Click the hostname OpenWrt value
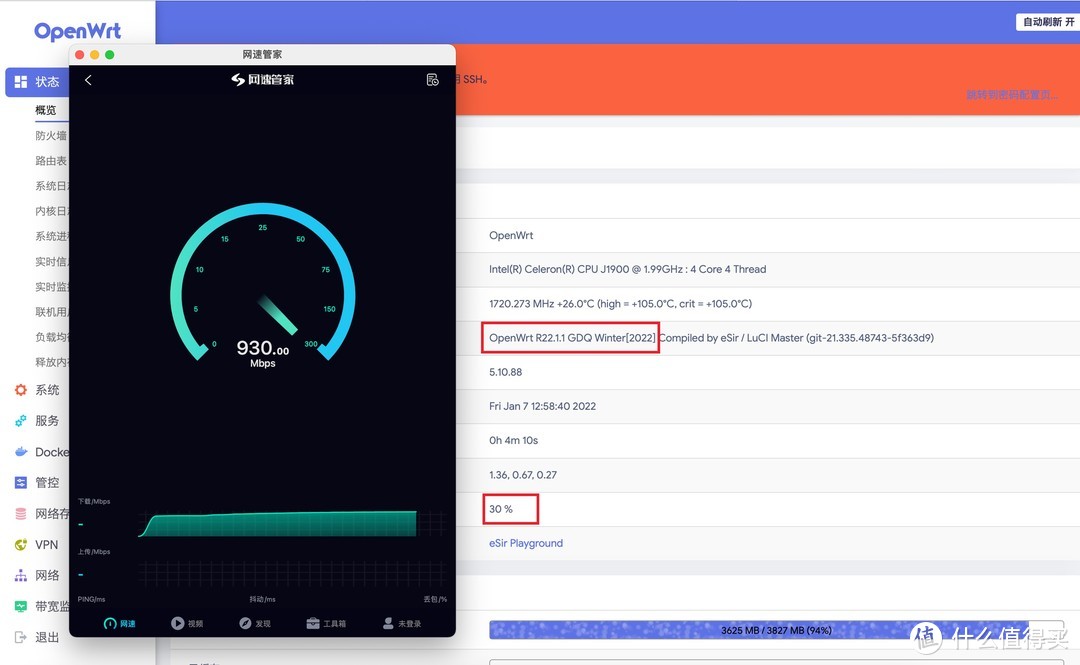1080x665 pixels. pos(511,236)
